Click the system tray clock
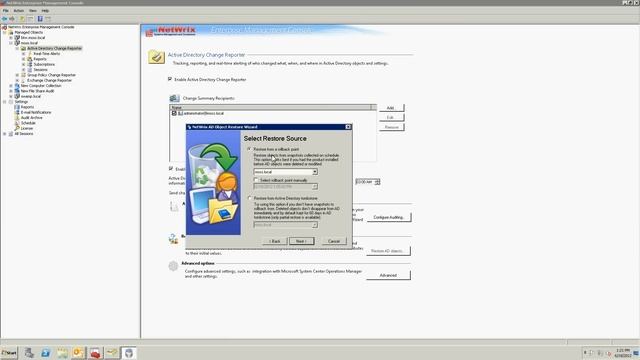Viewport: 640px width, 360px height. [623, 353]
